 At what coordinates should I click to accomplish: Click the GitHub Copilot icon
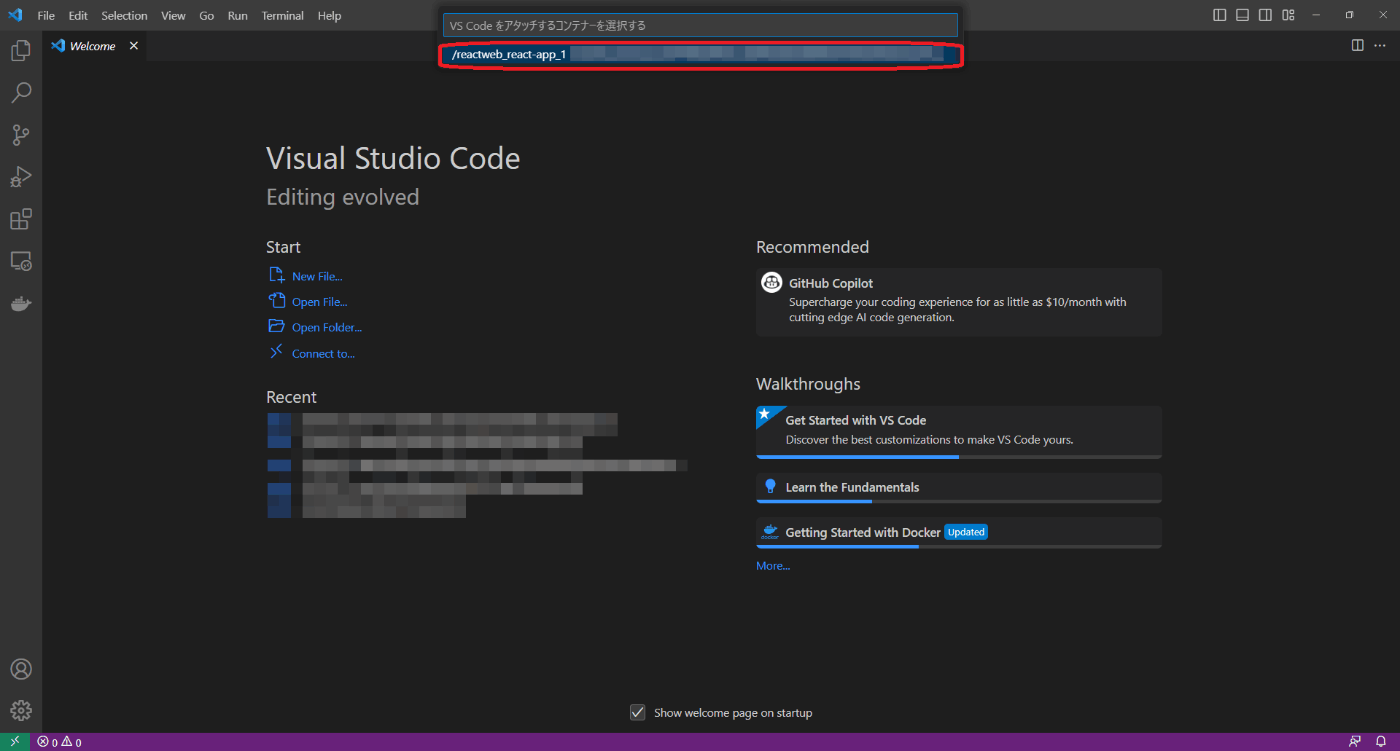point(771,283)
